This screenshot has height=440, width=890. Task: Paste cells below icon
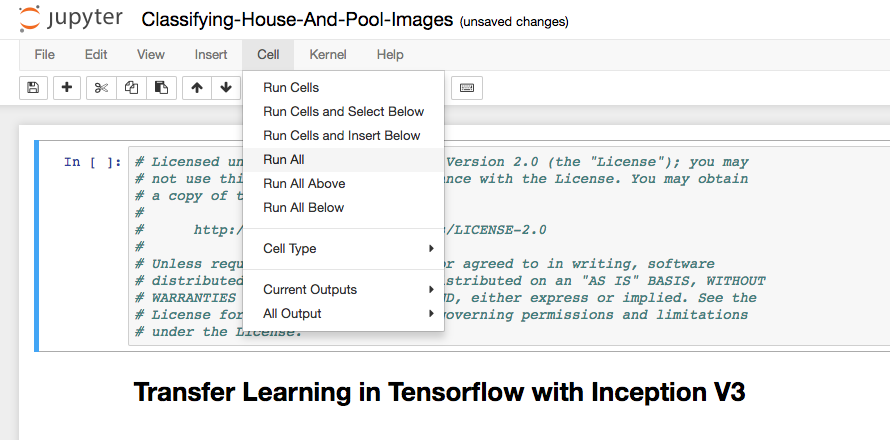click(x=161, y=88)
